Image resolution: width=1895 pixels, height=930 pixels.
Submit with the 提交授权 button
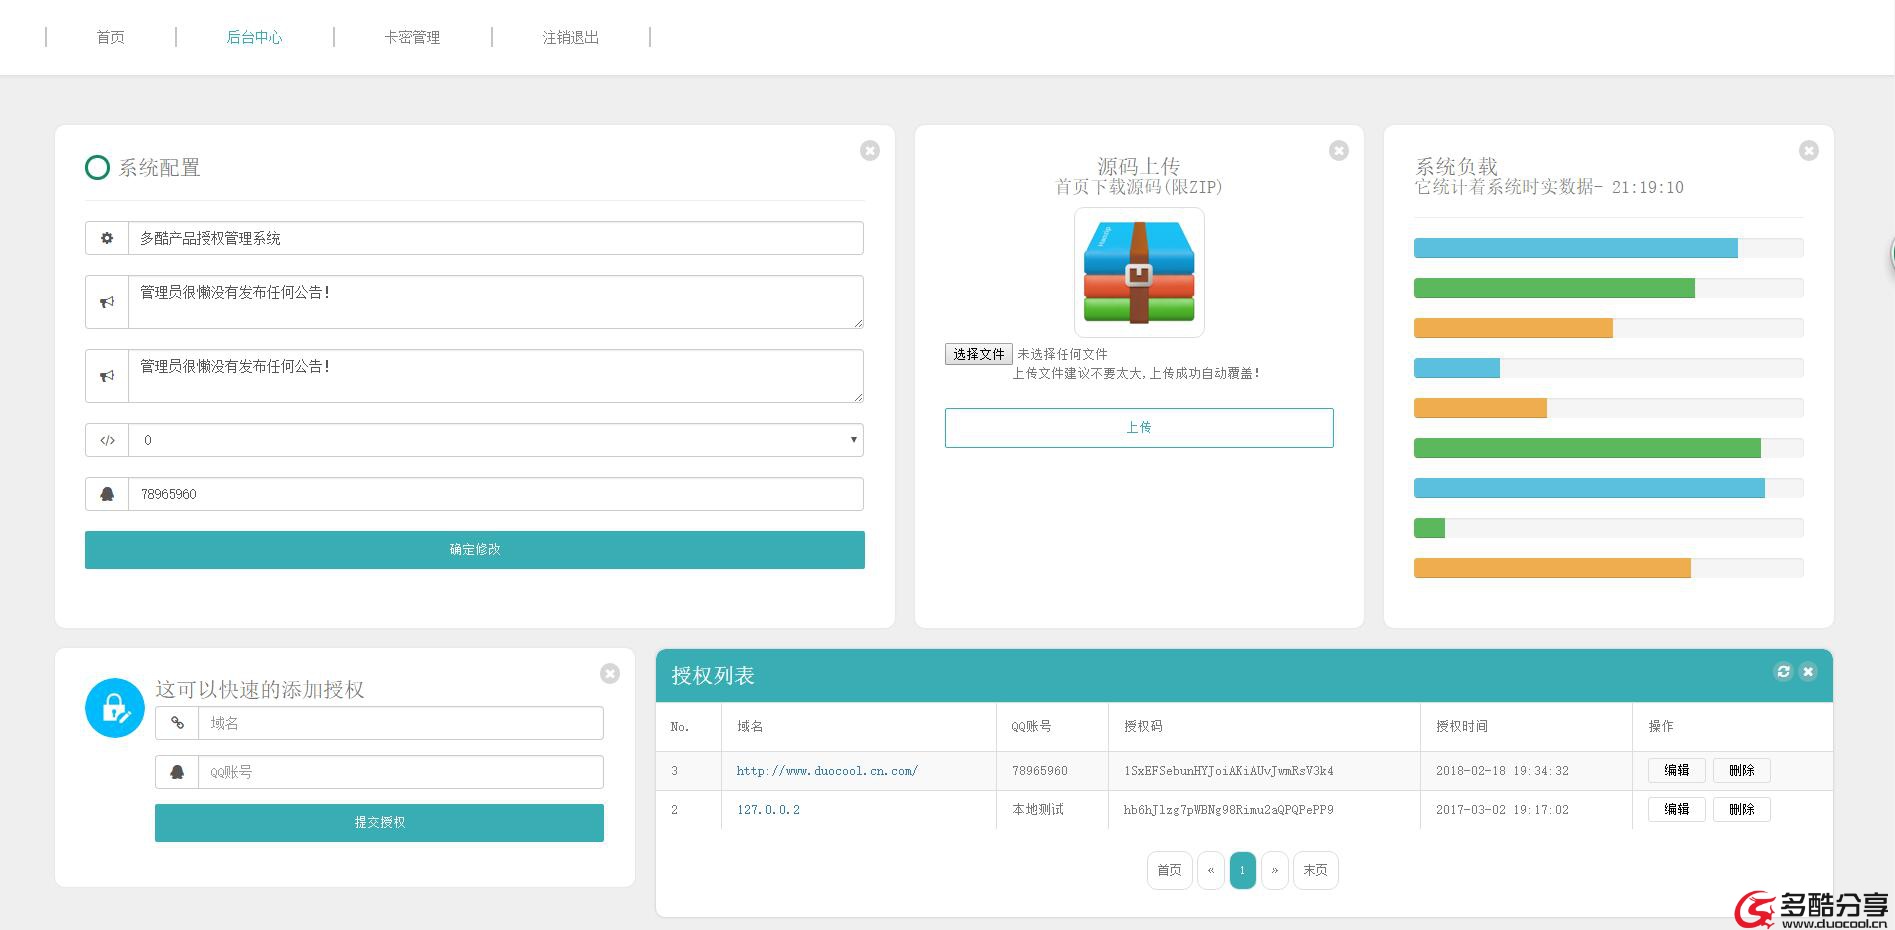(x=379, y=823)
